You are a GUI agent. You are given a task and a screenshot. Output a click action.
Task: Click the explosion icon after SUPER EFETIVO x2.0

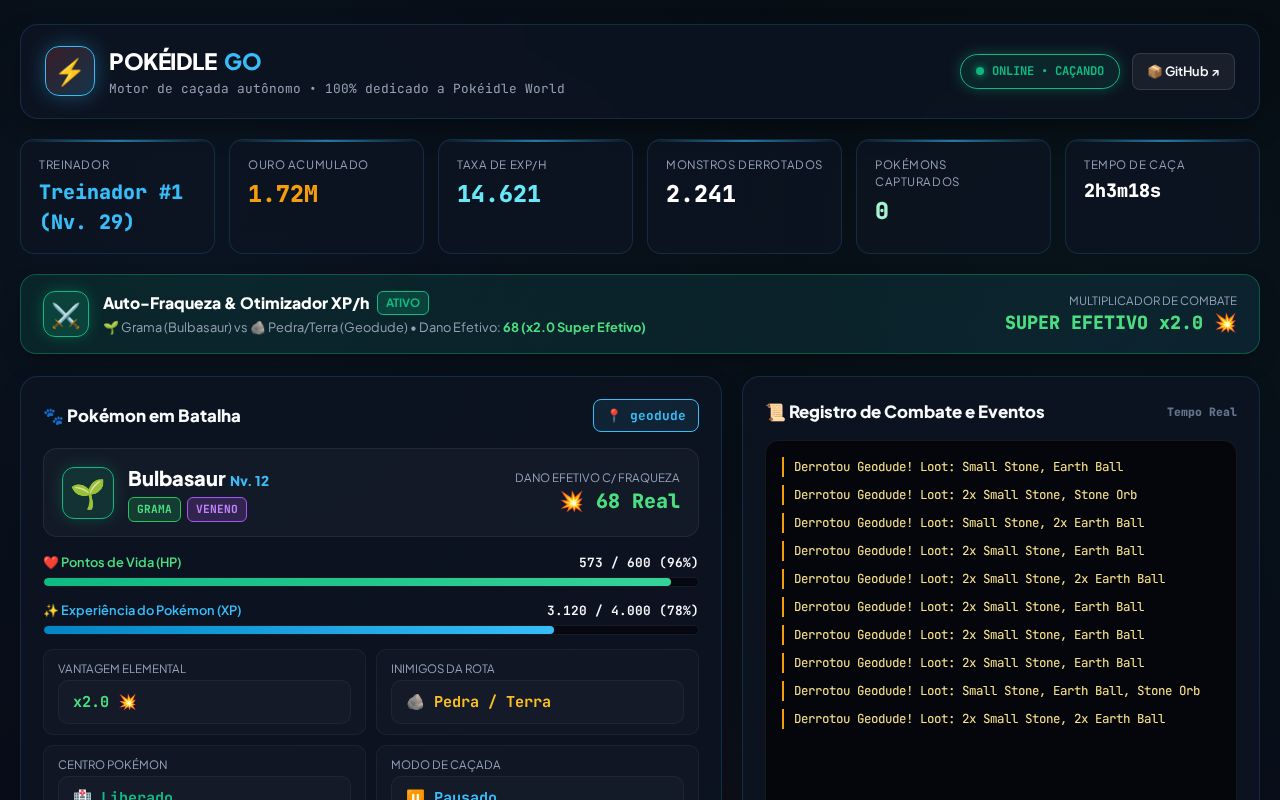[x=1225, y=323]
